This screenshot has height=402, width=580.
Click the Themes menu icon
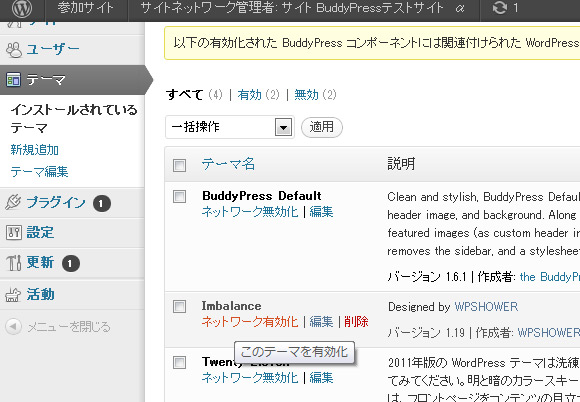coord(13,80)
